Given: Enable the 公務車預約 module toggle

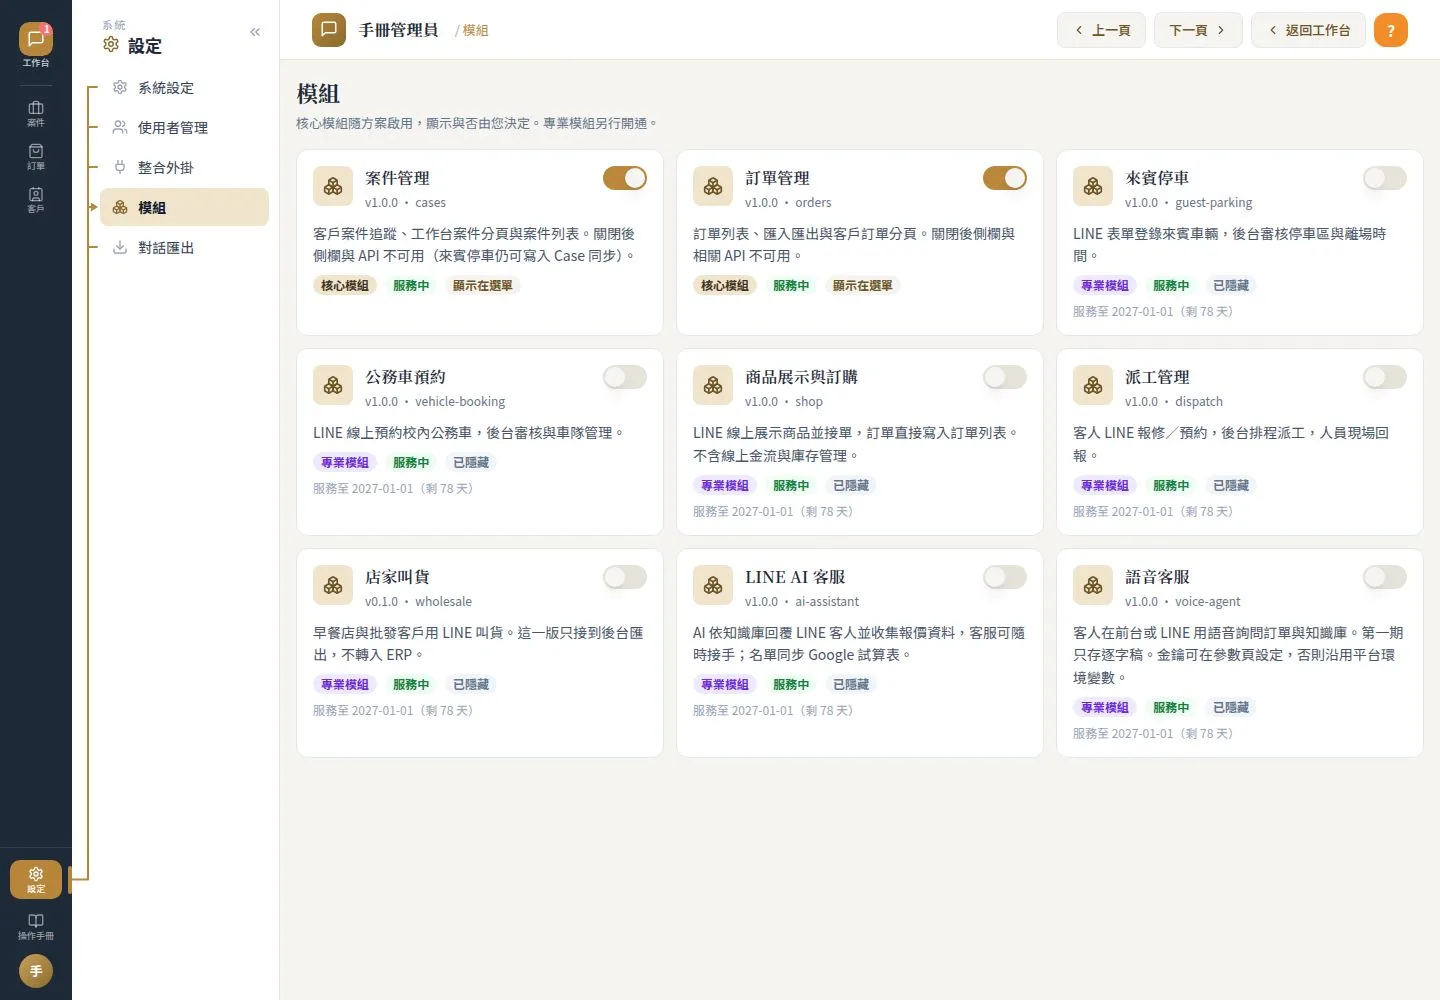Looking at the screenshot, I should coord(625,377).
